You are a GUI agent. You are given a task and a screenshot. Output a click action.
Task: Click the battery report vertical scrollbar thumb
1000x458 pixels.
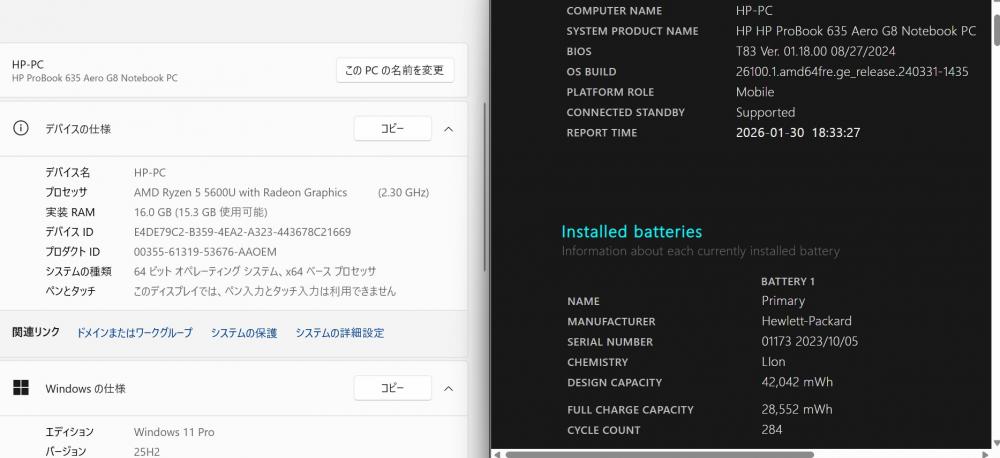[996, 30]
